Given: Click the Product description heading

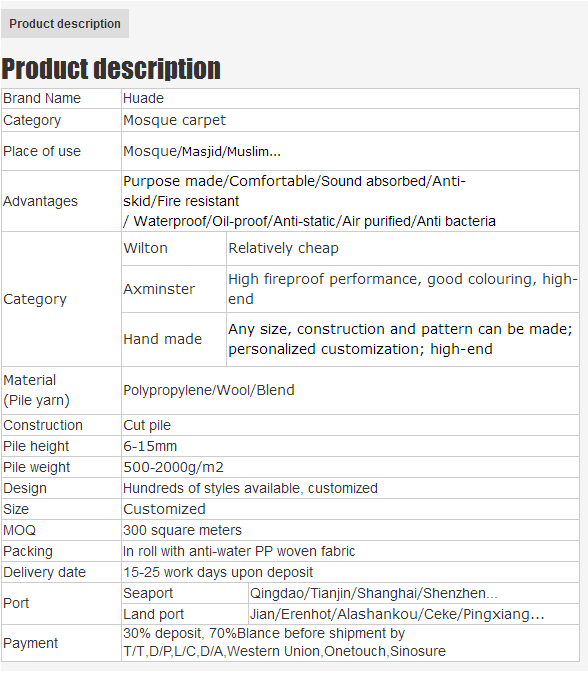Looking at the screenshot, I should [x=111, y=69].
